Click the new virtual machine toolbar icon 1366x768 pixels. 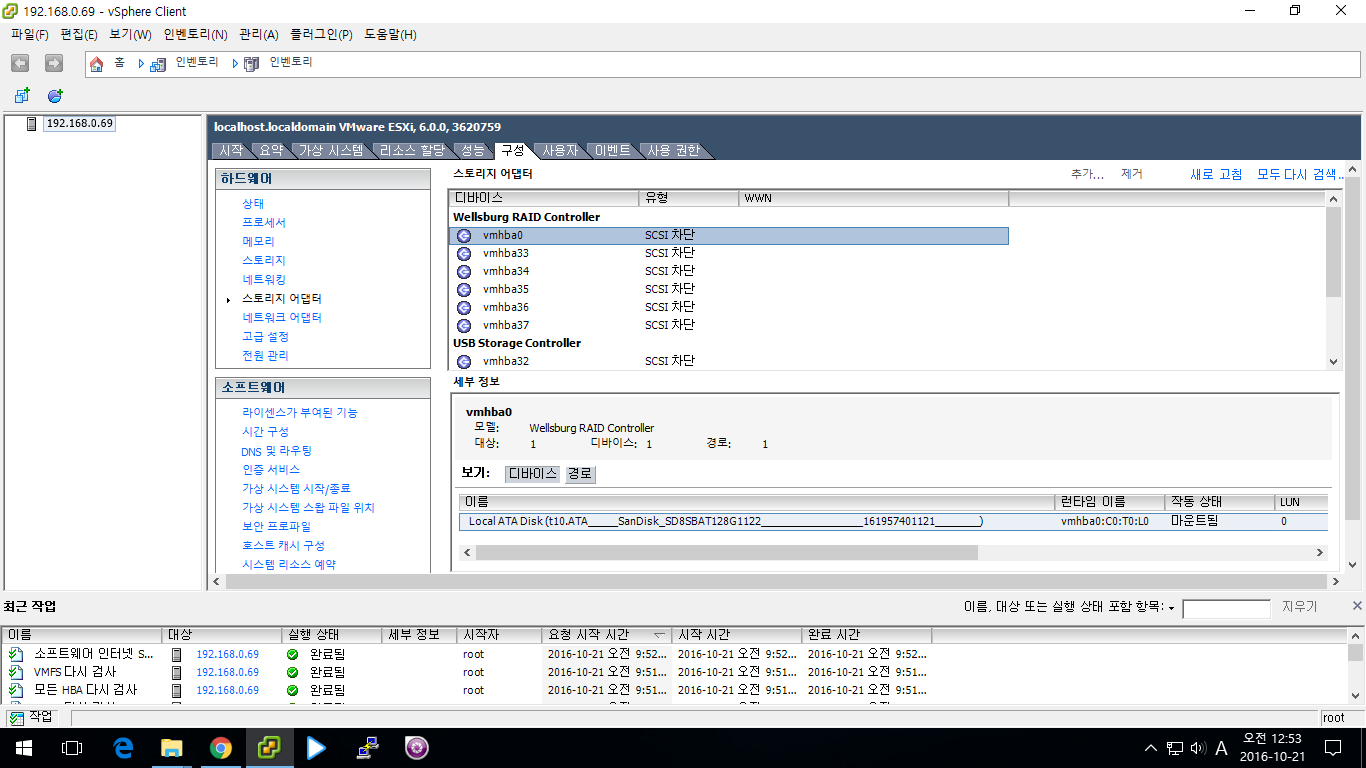22,95
